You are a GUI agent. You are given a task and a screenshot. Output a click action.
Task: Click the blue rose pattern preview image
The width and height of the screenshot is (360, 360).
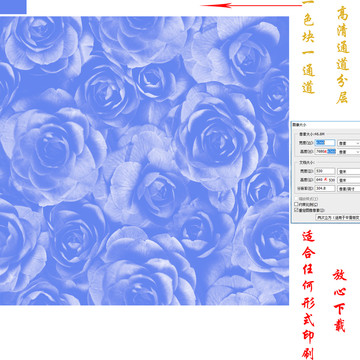(x=144, y=160)
